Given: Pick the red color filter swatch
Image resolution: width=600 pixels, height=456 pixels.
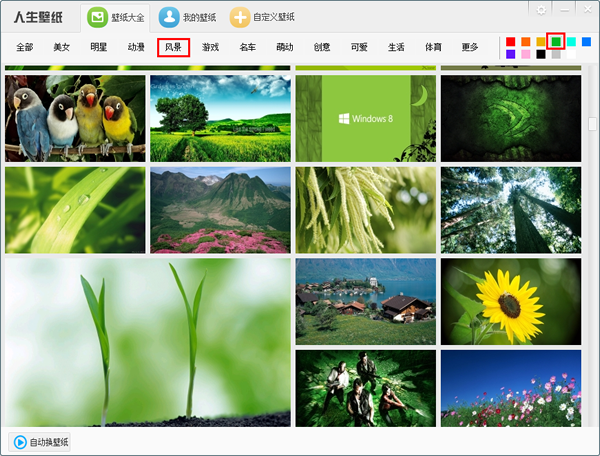Looking at the screenshot, I should [511, 42].
